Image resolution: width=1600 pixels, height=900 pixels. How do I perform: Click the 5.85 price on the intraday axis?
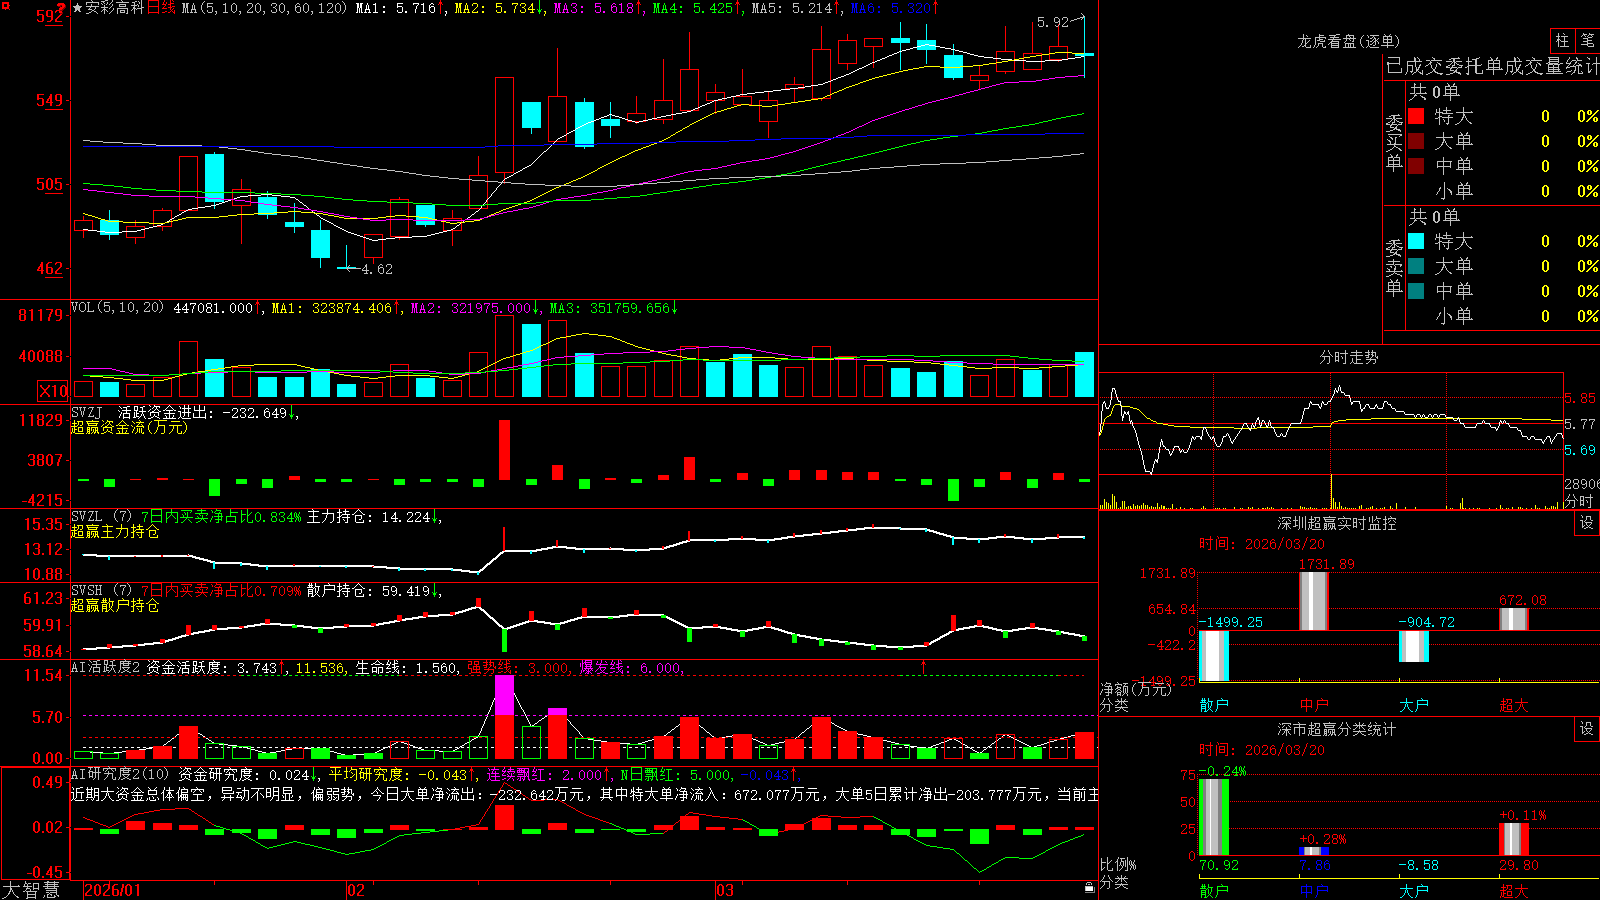point(1580,398)
